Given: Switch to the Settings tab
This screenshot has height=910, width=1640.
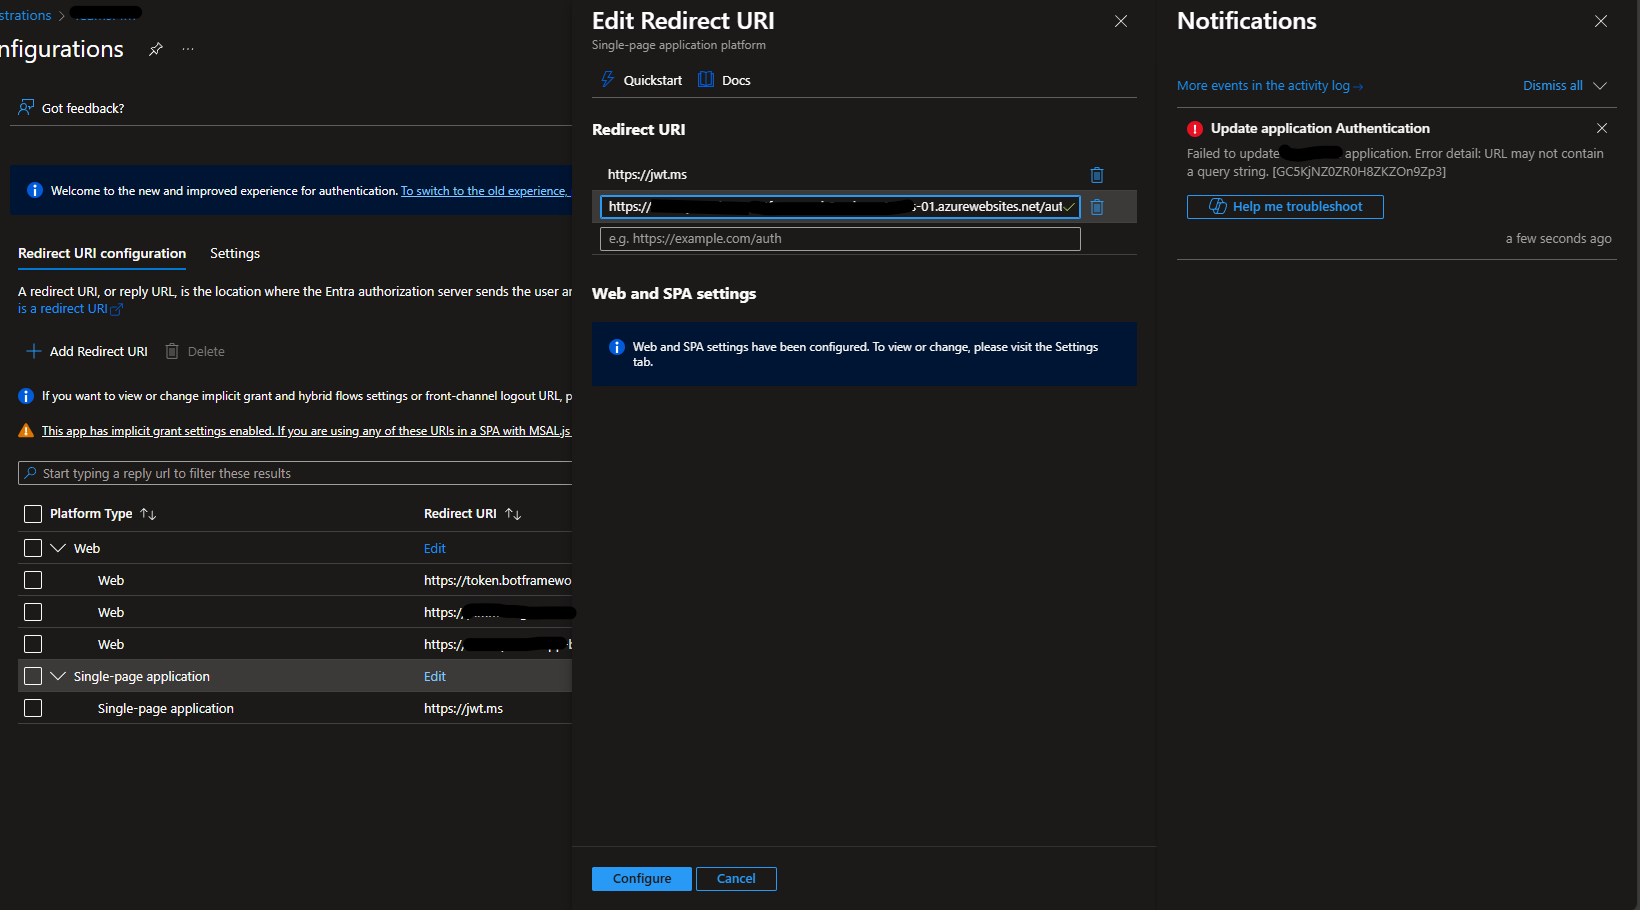Looking at the screenshot, I should pyautogui.click(x=235, y=254).
